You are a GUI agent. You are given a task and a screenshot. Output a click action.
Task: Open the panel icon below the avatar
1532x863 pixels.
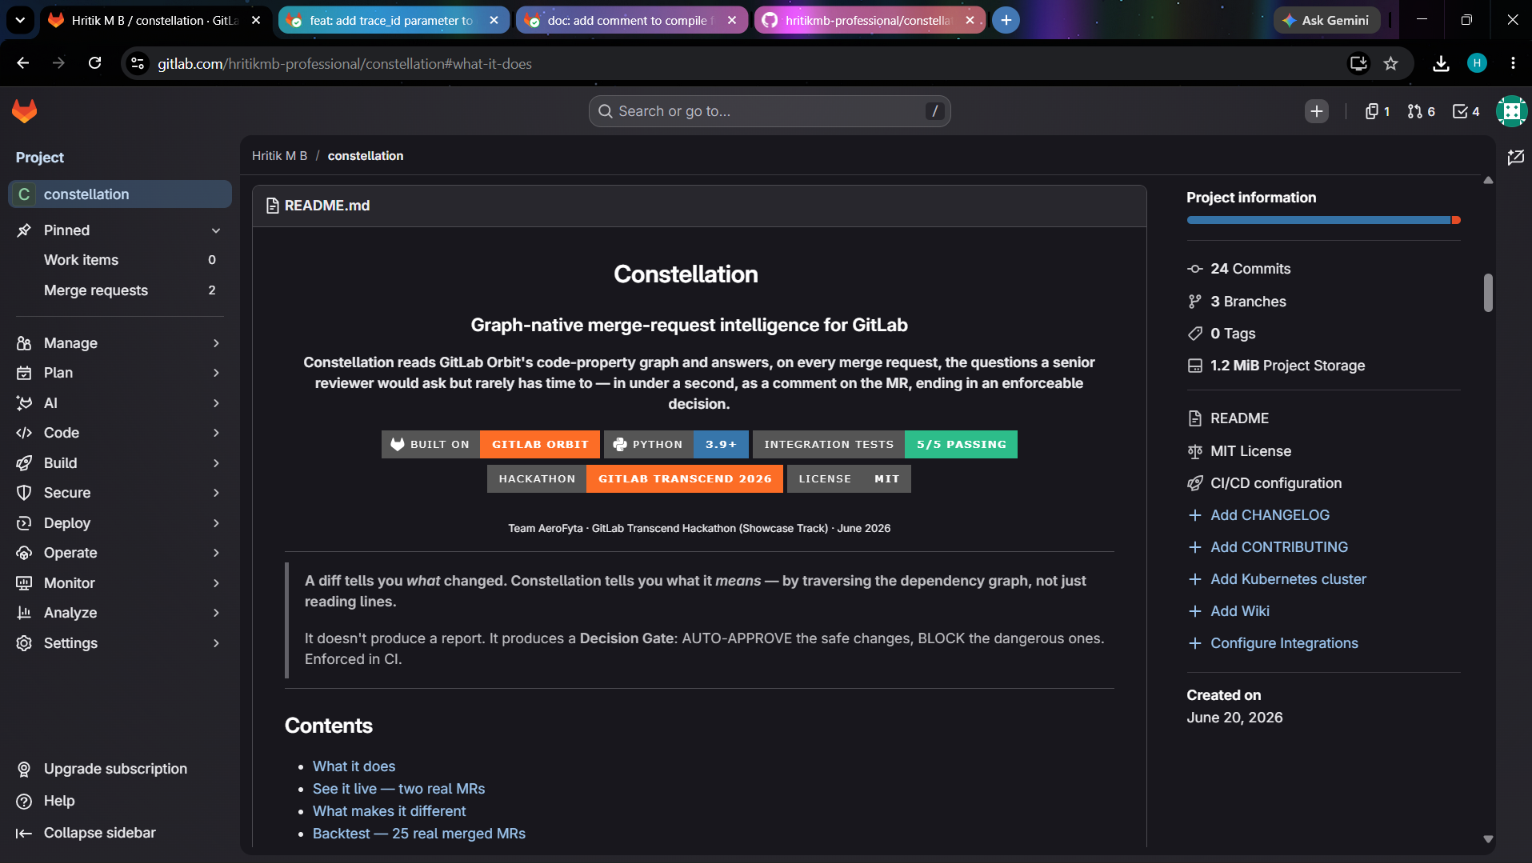[1516, 157]
